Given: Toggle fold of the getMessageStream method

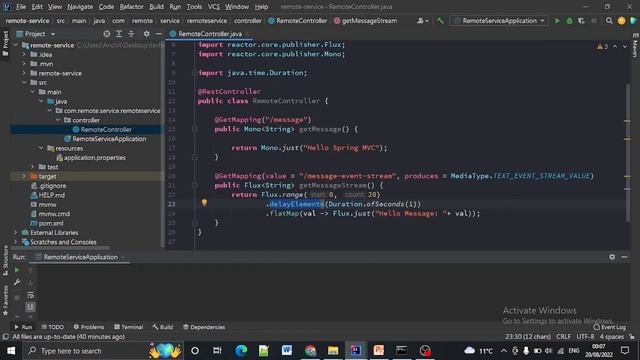Looking at the screenshot, I should click(x=195, y=185).
